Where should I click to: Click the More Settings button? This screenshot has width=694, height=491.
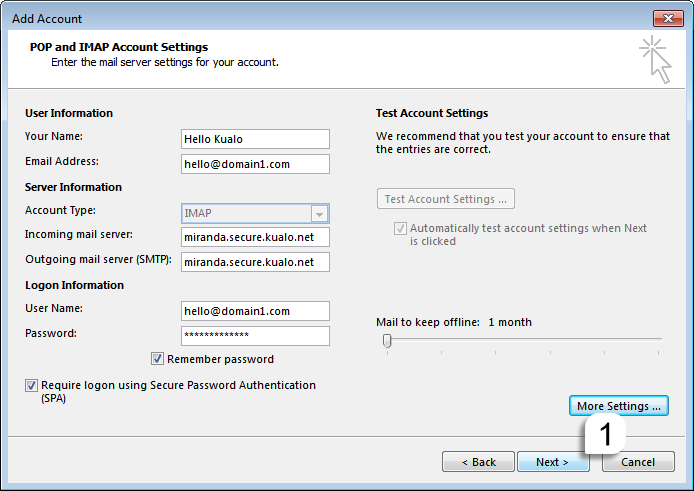pyautogui.click(x=618, y=406)
